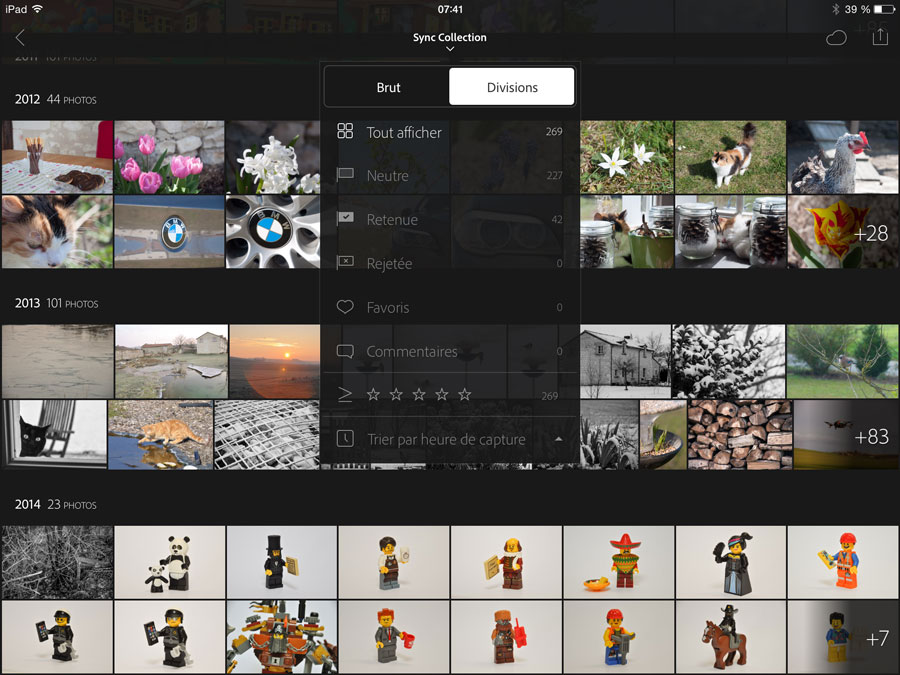
Task: Click the Favoris heart icon
Action: [x=345, y=307]
